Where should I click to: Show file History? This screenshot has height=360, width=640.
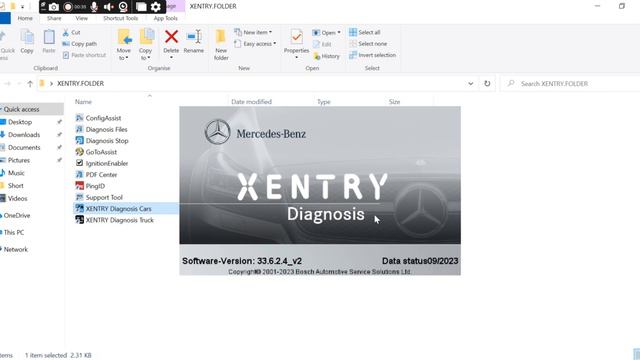pos(326,56)
